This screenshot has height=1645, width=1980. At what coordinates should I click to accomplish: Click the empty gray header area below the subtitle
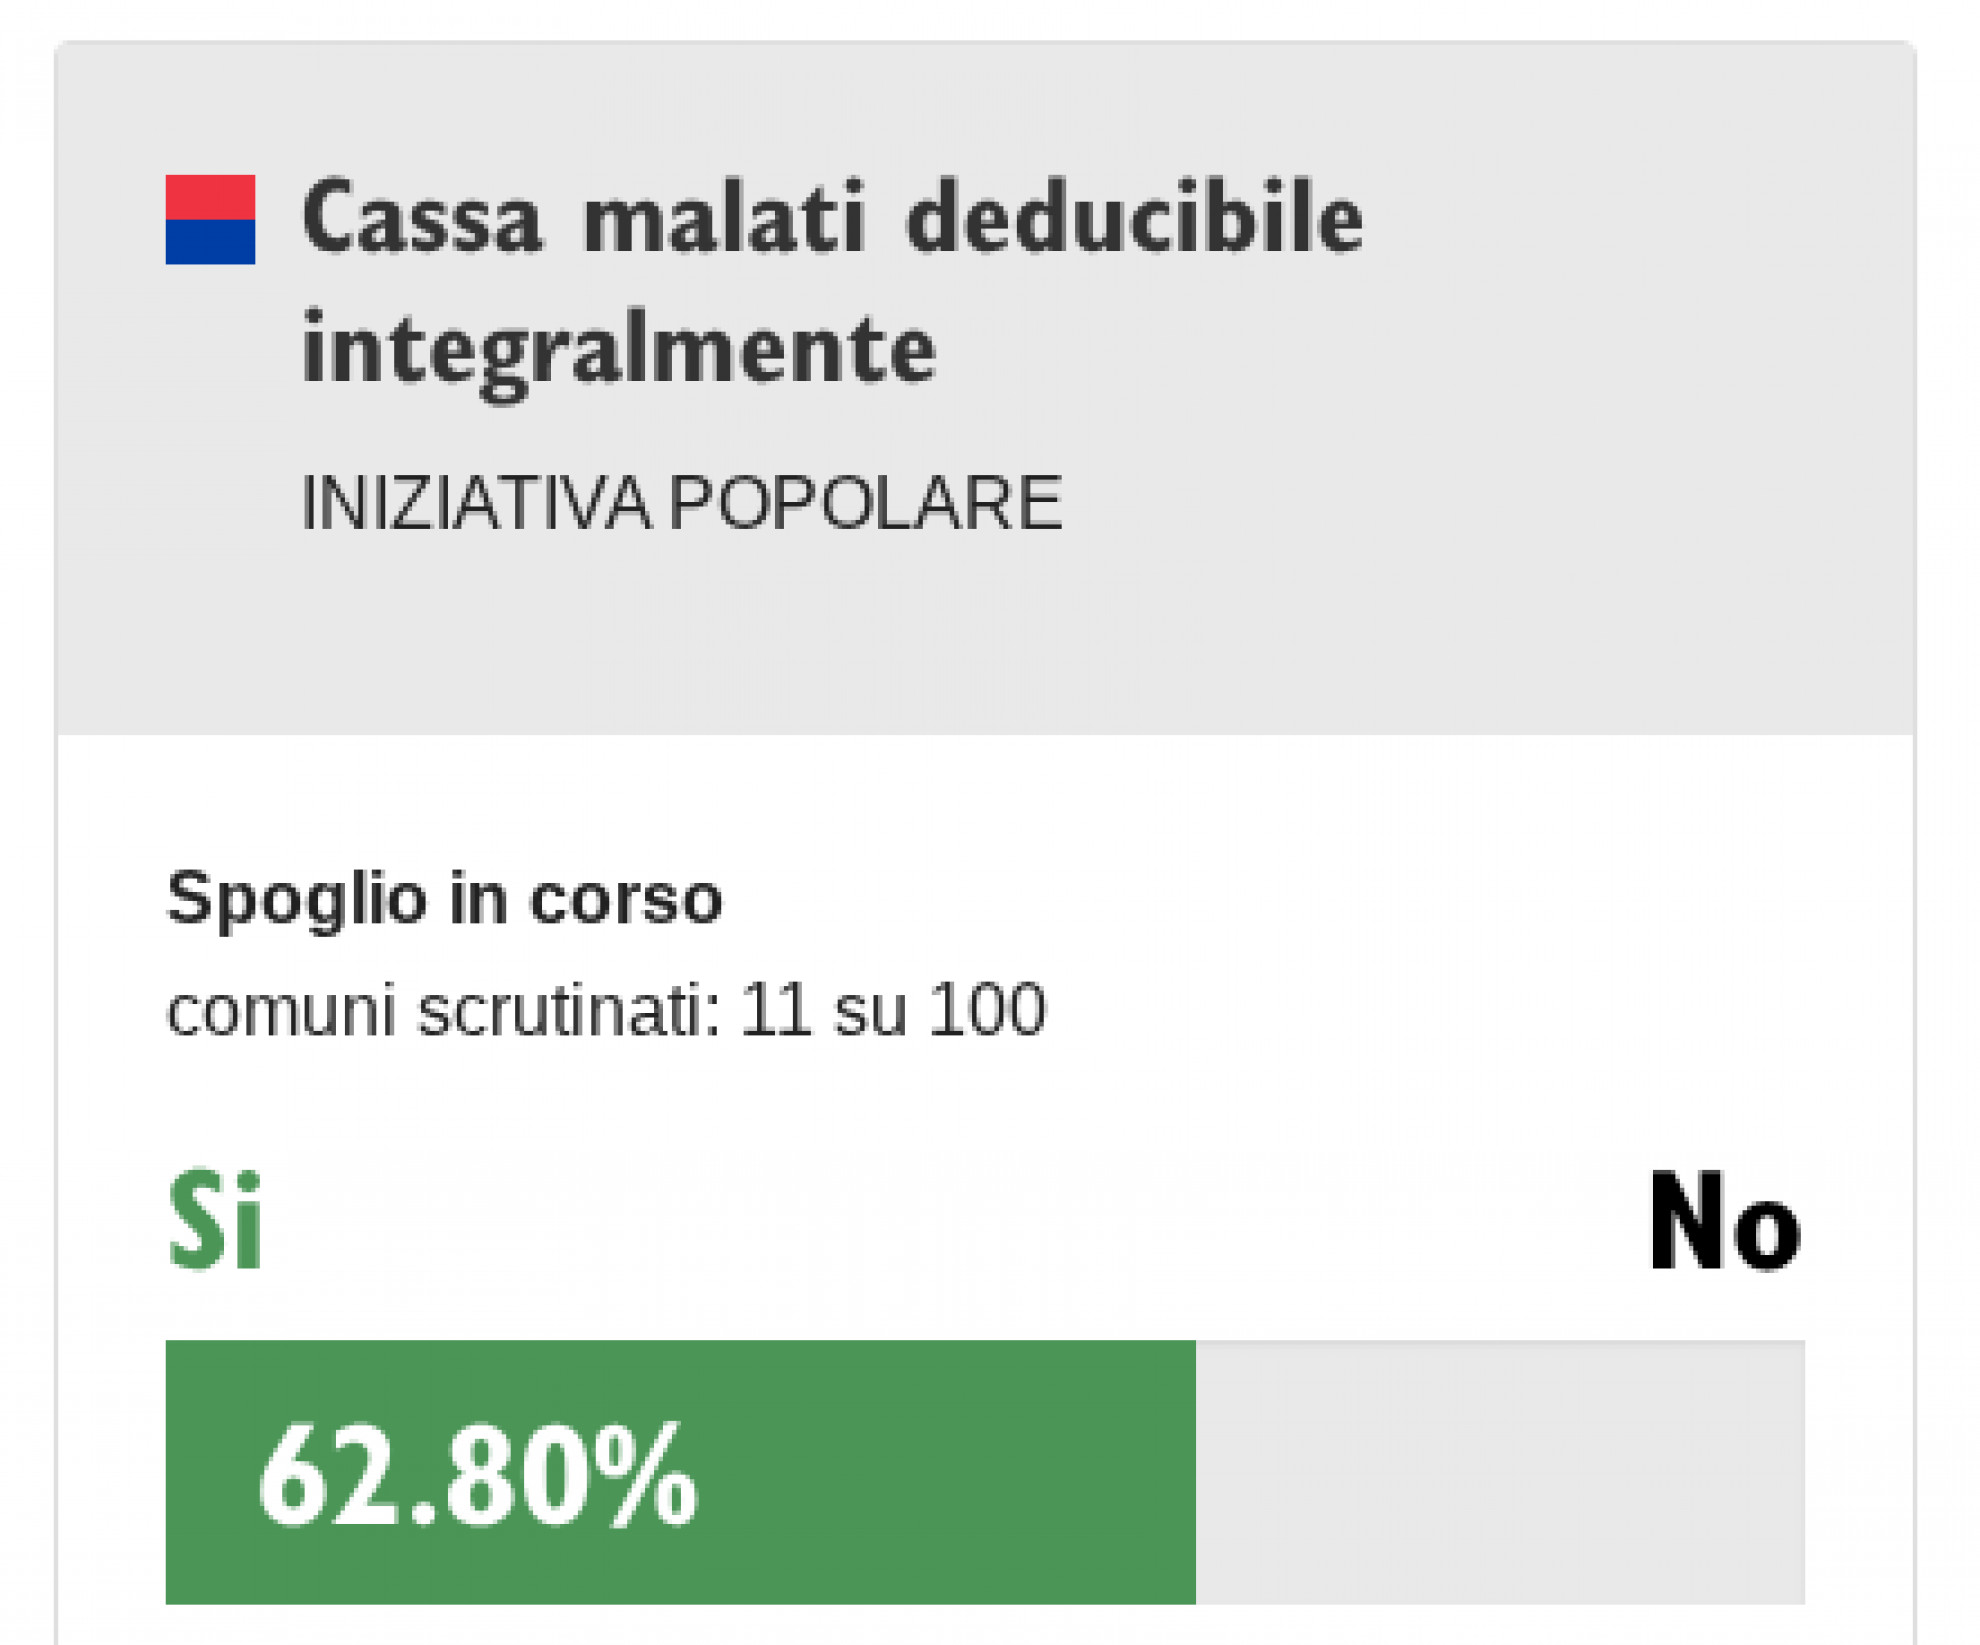pos(985,640)
